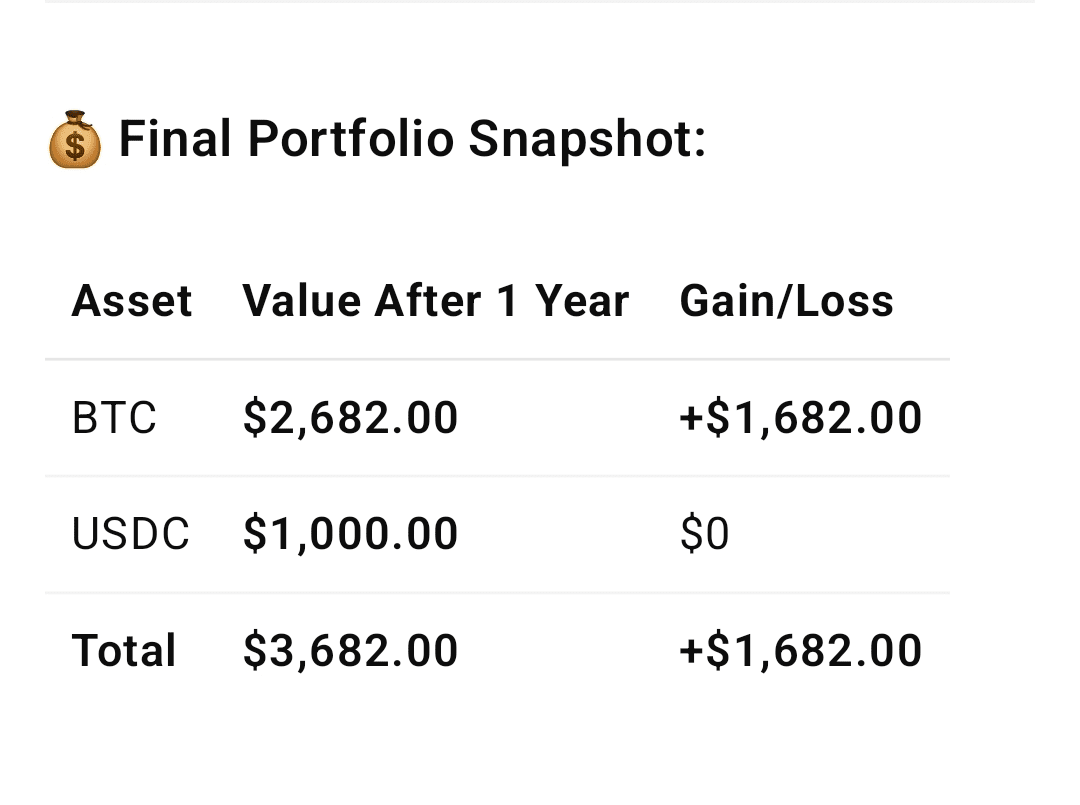This screenshot has width=1080, height=805.
Task: Click the Total row label
Action: (124, 651)
